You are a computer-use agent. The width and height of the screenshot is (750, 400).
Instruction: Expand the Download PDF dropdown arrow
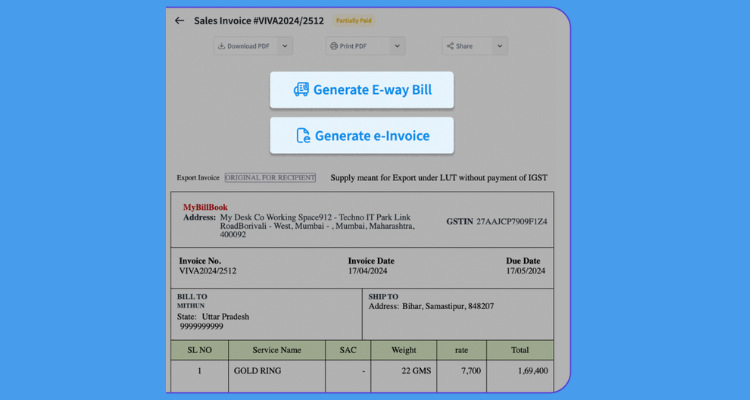coord(284,46)
